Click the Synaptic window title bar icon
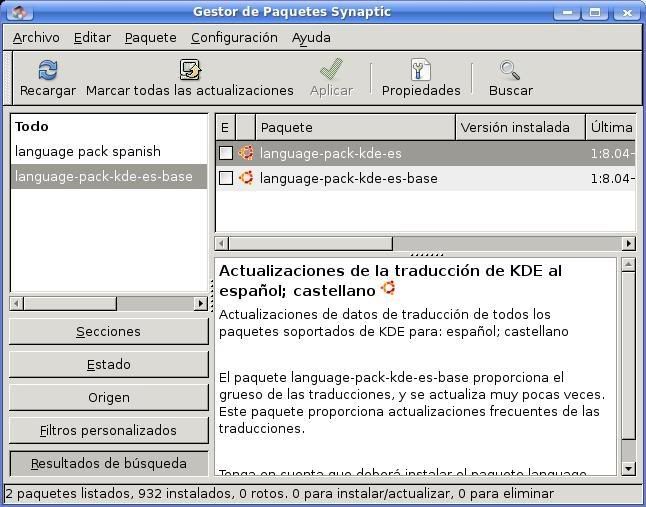Image resolution: width=646 pixels, height=507 pixels. 19,12
